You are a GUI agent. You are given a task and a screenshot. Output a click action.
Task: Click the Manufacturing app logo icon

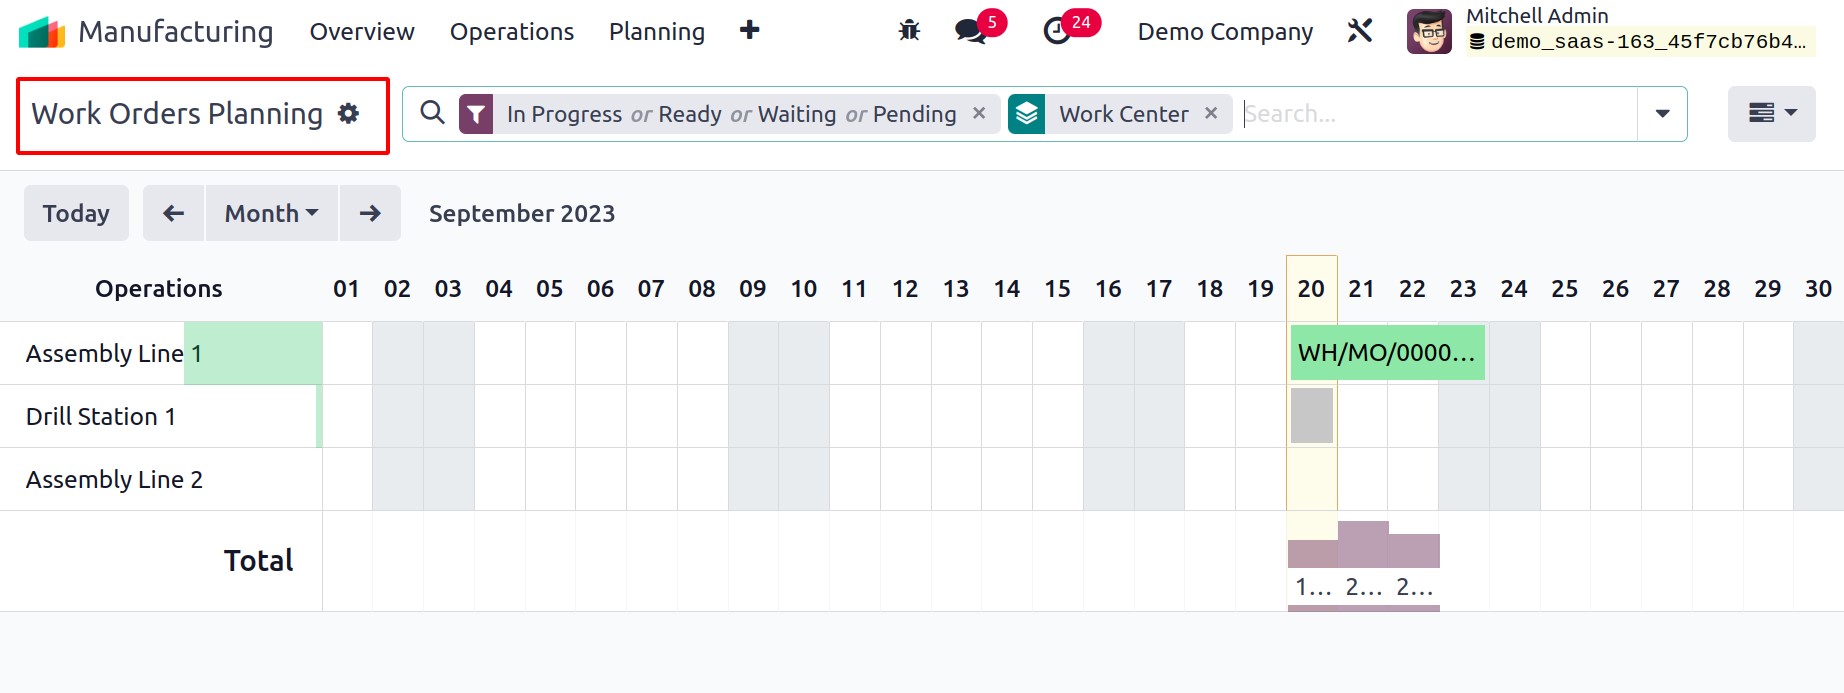42,32
